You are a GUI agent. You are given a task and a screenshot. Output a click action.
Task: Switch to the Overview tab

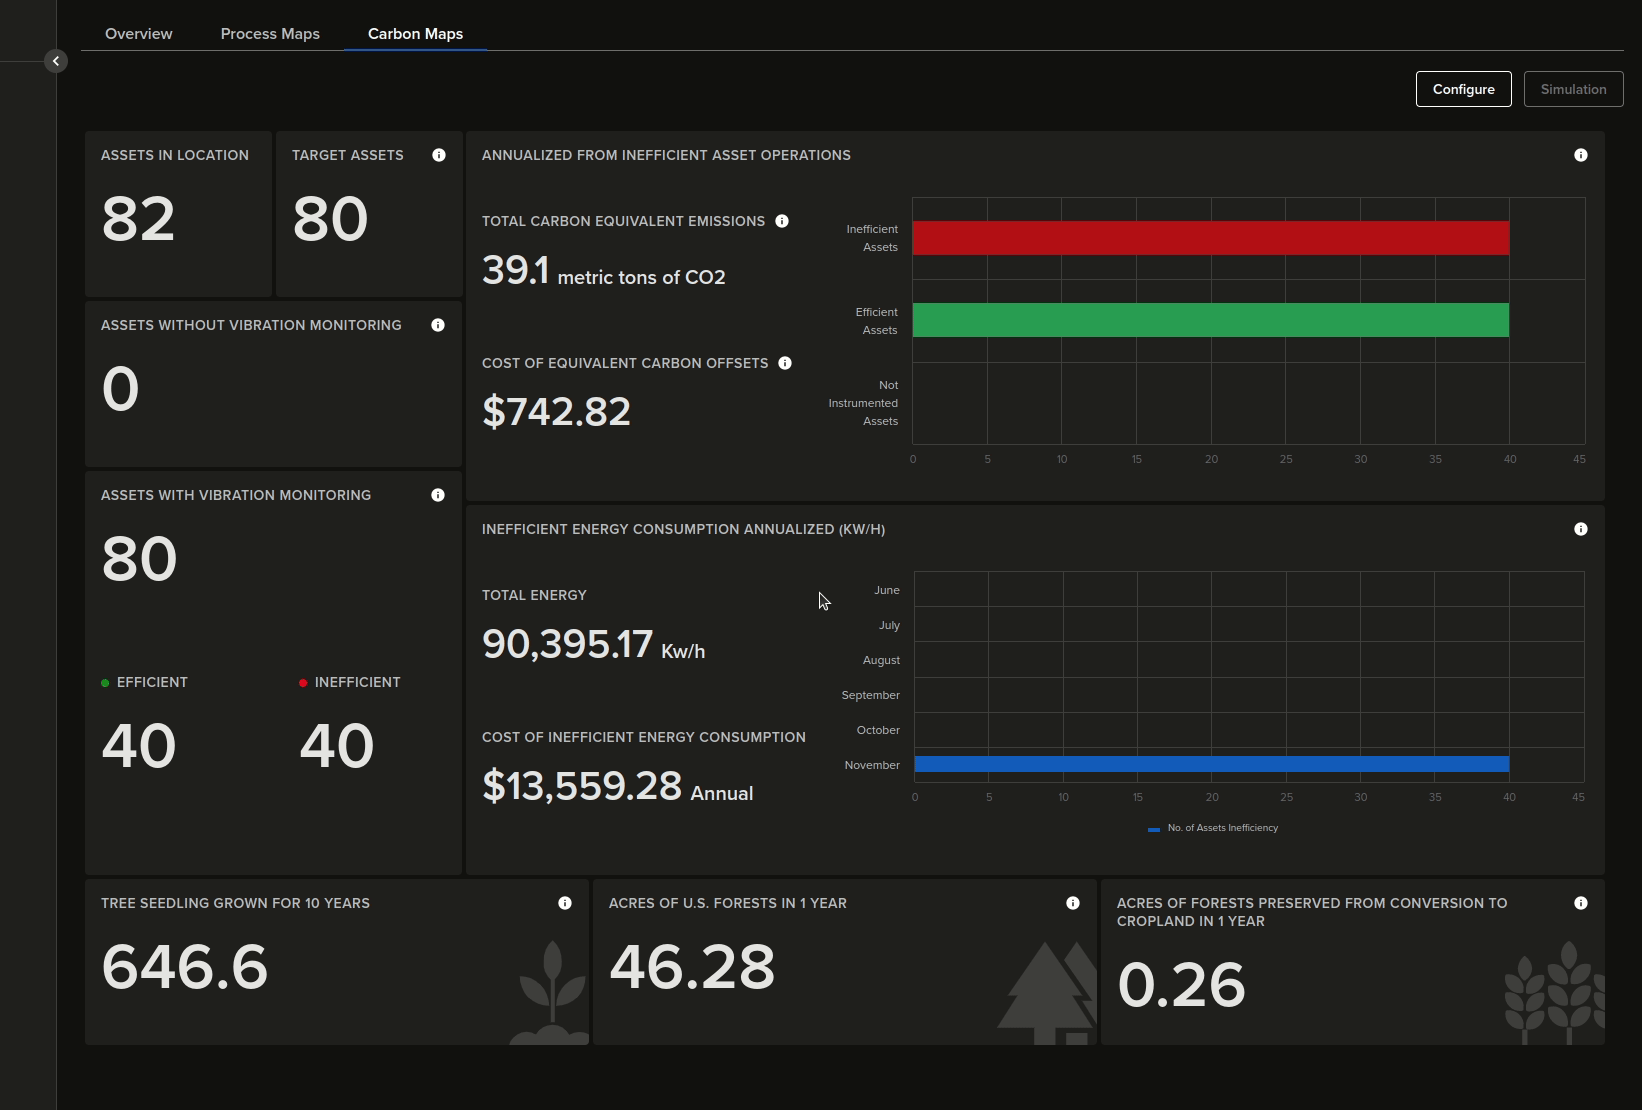click(x=137, y=33)
